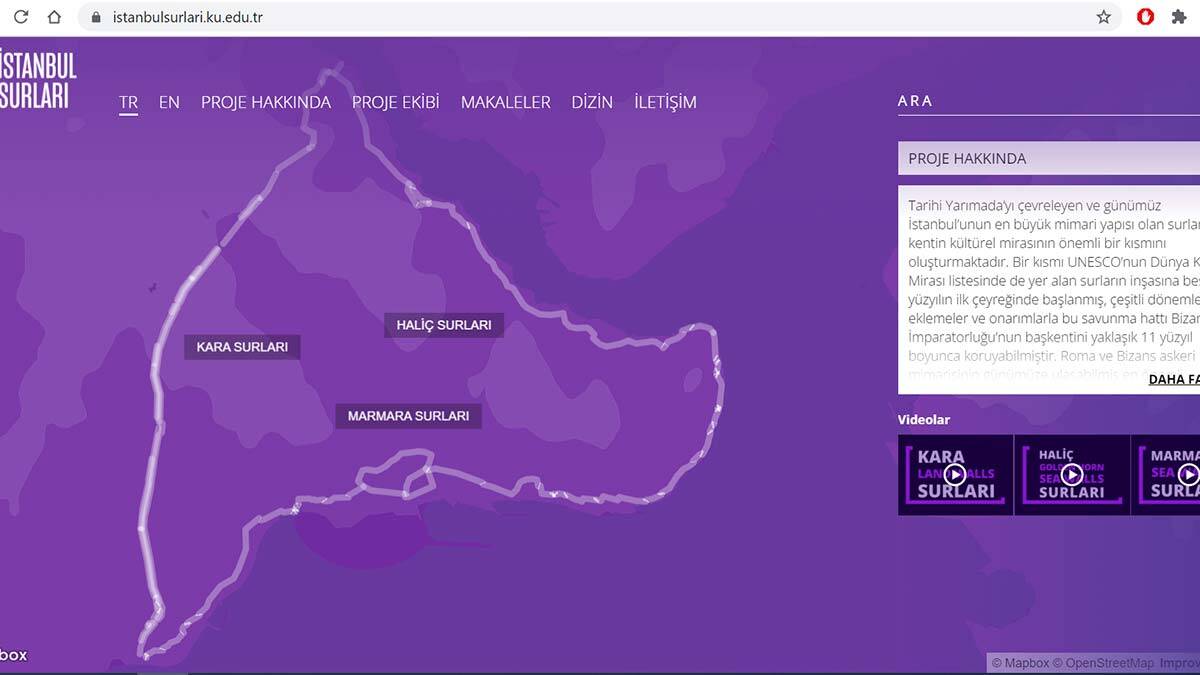Select the Marmara Surları map label
The image size is (1200, 675).
(408, 416)
